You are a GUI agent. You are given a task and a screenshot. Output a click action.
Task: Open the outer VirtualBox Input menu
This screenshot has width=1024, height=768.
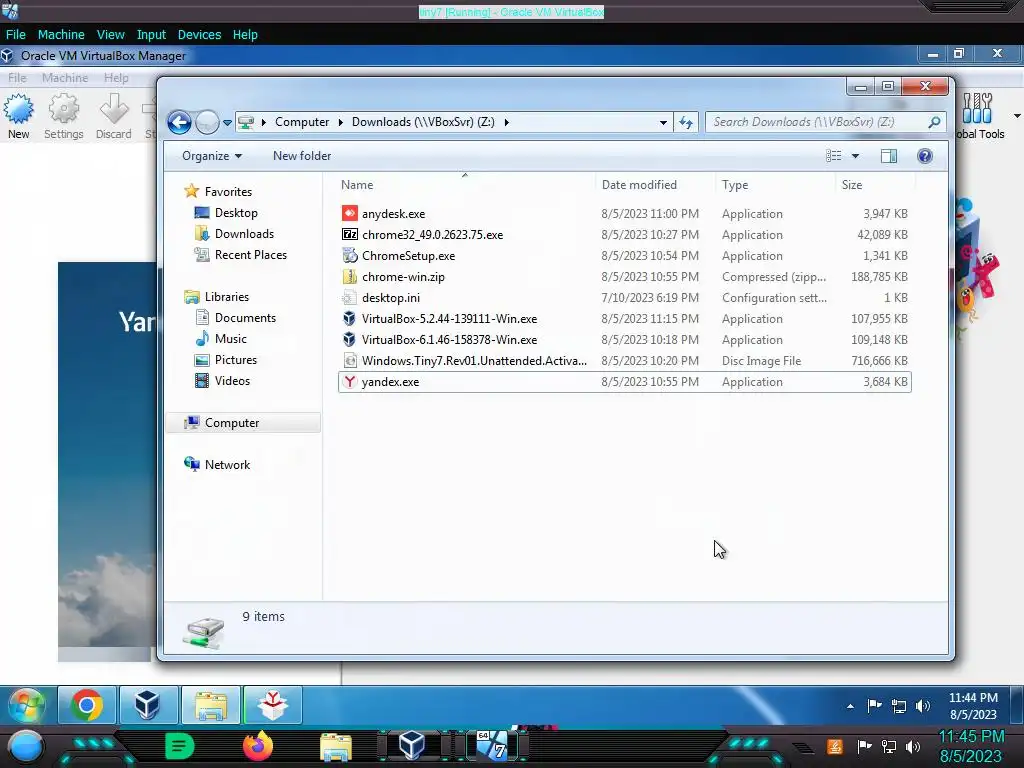151,35
